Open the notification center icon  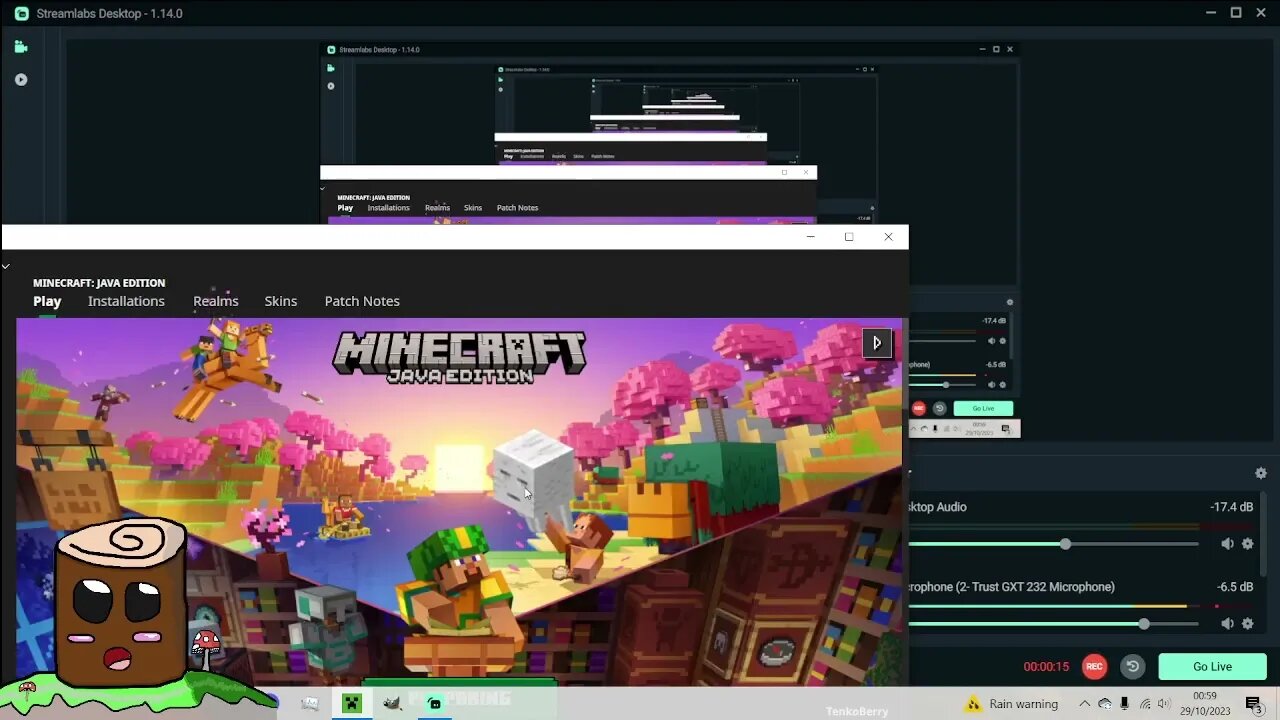point(1253,704)
